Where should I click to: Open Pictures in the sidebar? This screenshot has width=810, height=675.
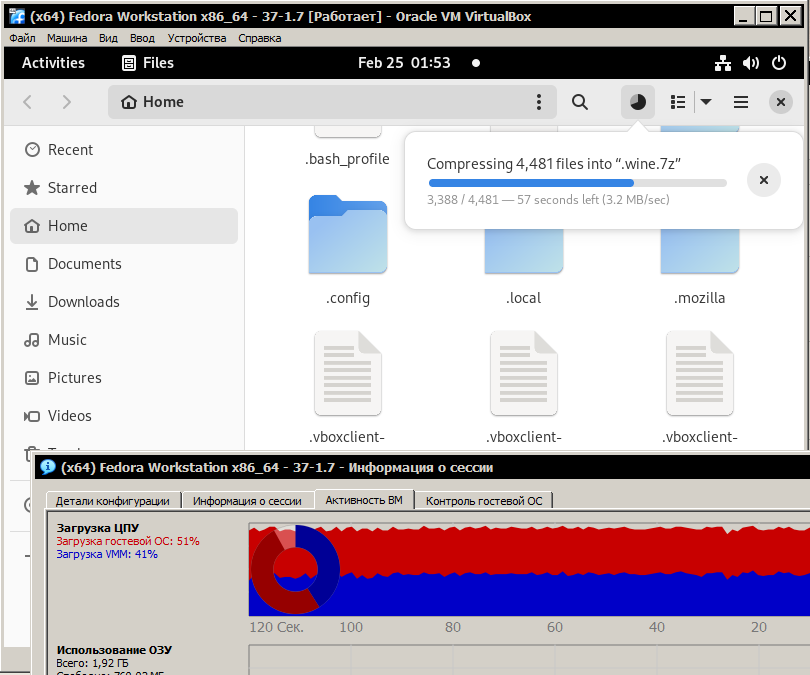point(124,378)
